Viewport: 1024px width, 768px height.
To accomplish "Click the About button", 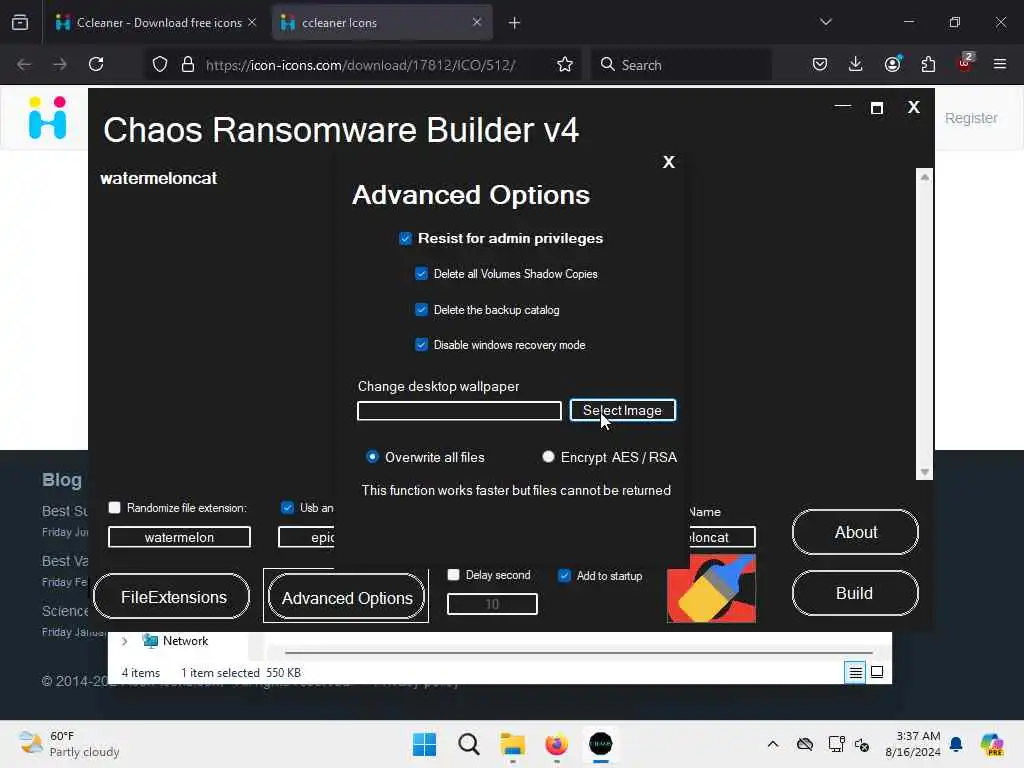I will [x=856, y=532].
